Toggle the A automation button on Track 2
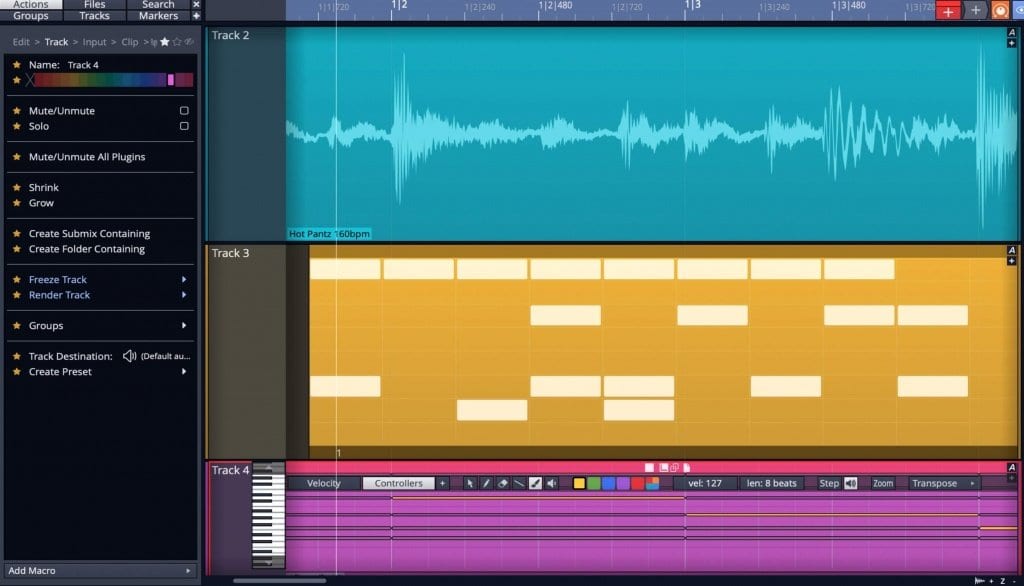The height and width of the screenshot is (586, 1024). pos(1013,33)
